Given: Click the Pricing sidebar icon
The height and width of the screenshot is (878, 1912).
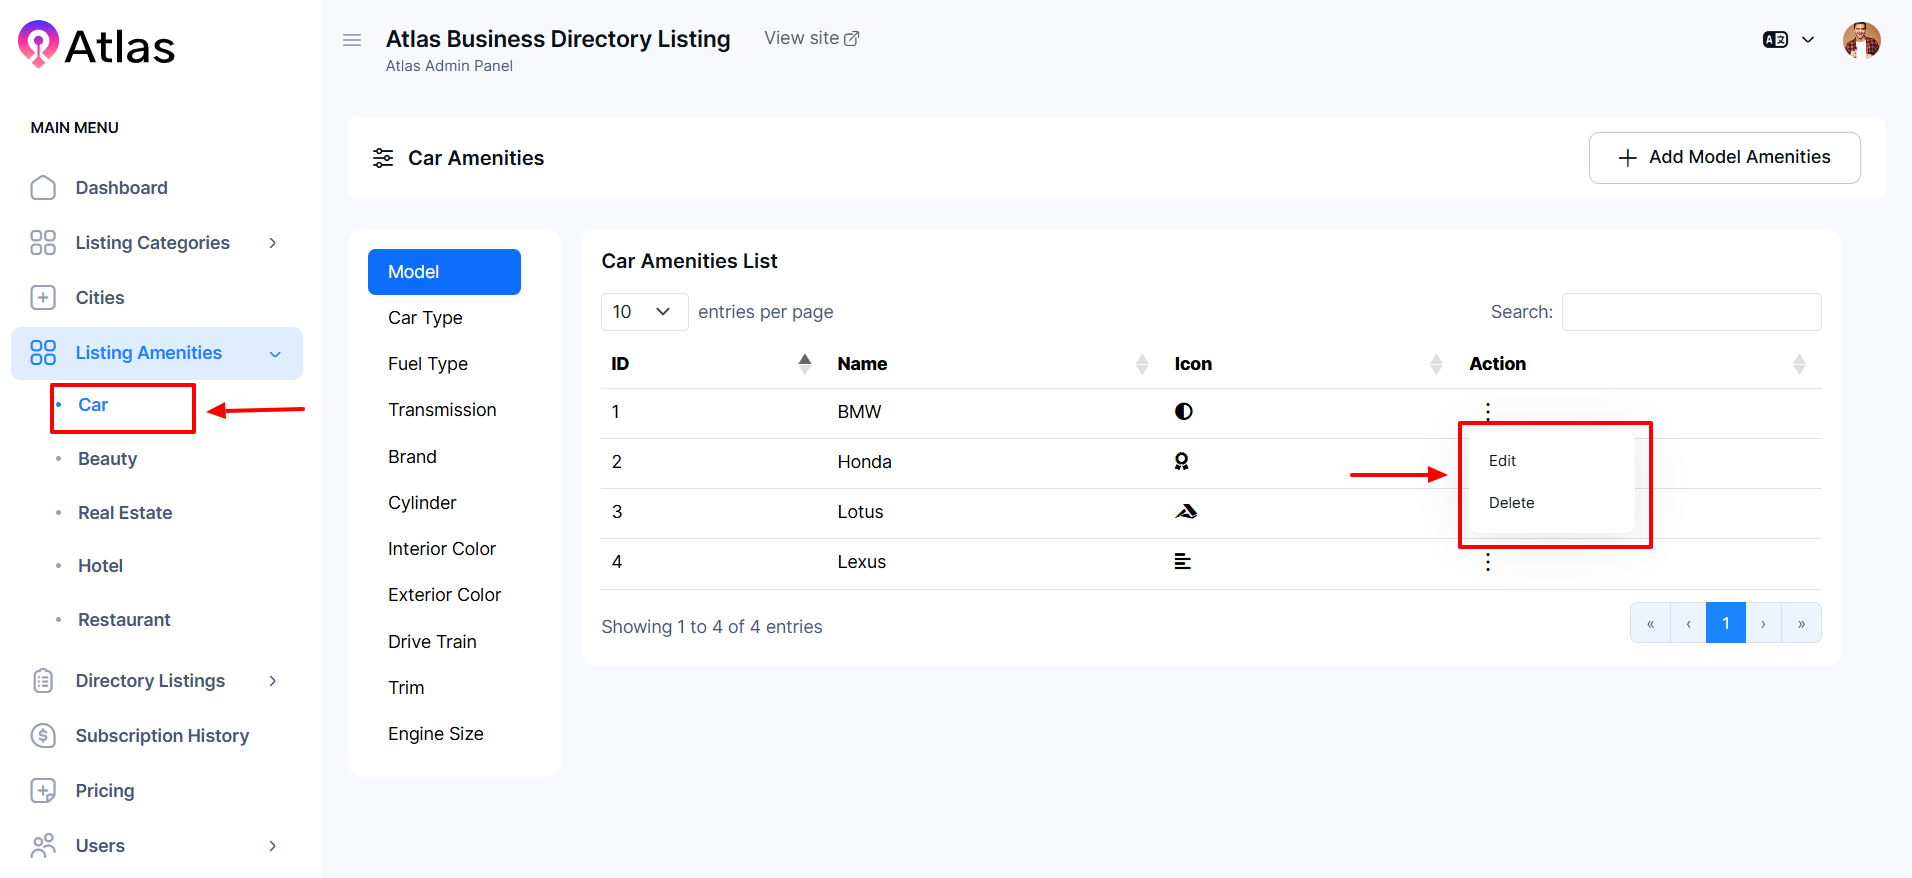Looking at the screenshot, I should (x=43, y=791).
